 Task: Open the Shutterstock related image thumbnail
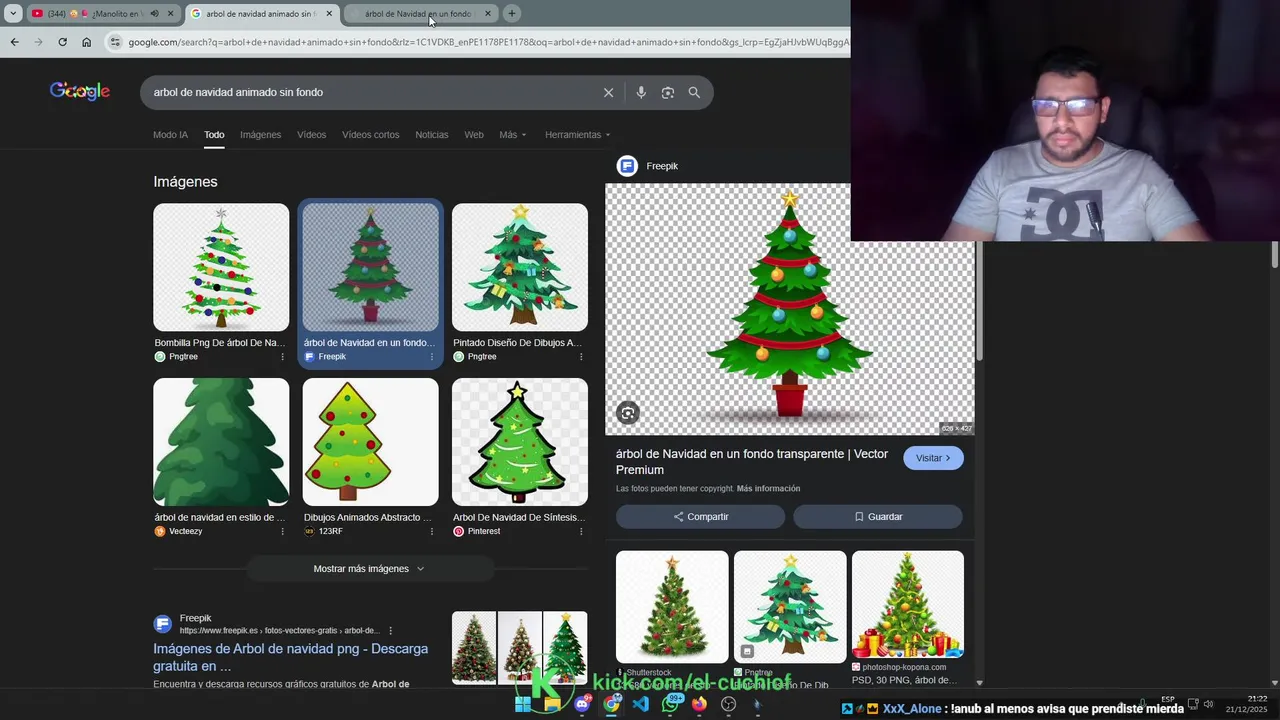coord(672,607)
